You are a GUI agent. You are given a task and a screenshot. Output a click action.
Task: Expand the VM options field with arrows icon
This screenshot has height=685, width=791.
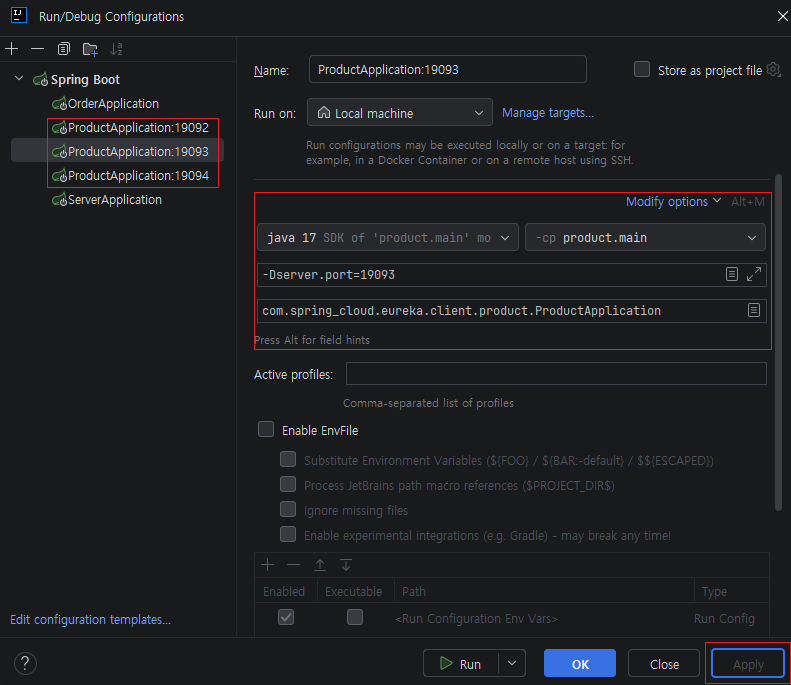tap(754, 274)
